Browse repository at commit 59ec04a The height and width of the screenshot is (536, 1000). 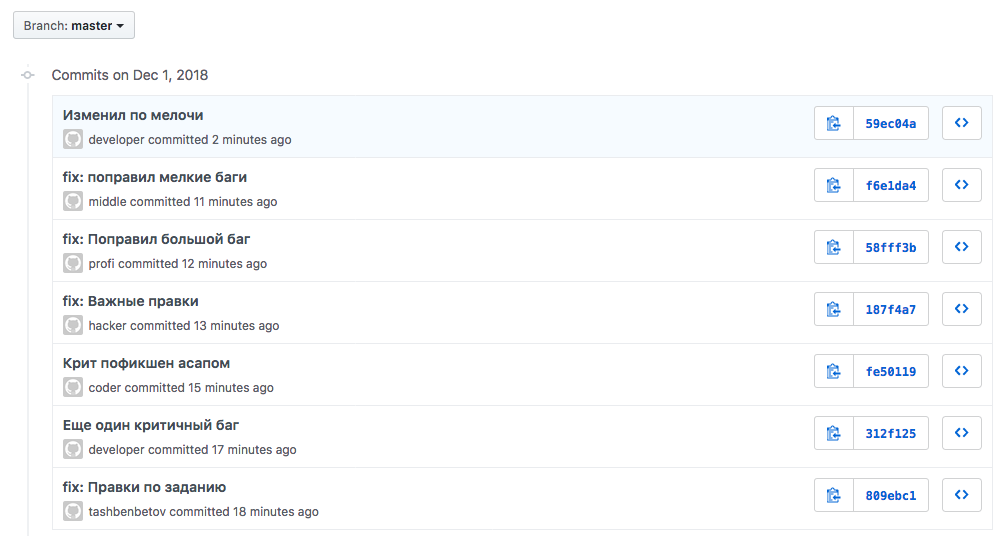tap(961, 124)
